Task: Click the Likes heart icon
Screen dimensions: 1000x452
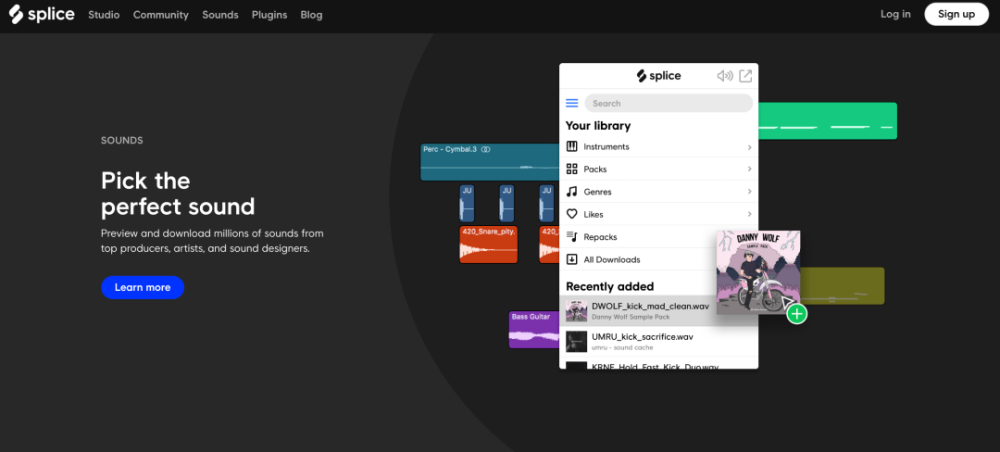Action: (572, 214)
